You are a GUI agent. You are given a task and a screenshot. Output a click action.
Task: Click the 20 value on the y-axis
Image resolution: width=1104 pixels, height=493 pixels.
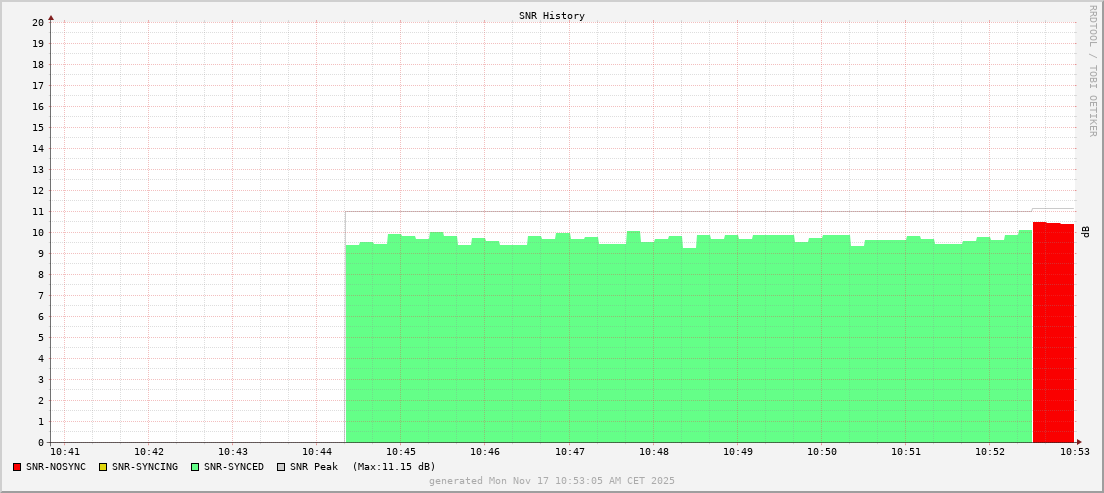pos(37,22)
